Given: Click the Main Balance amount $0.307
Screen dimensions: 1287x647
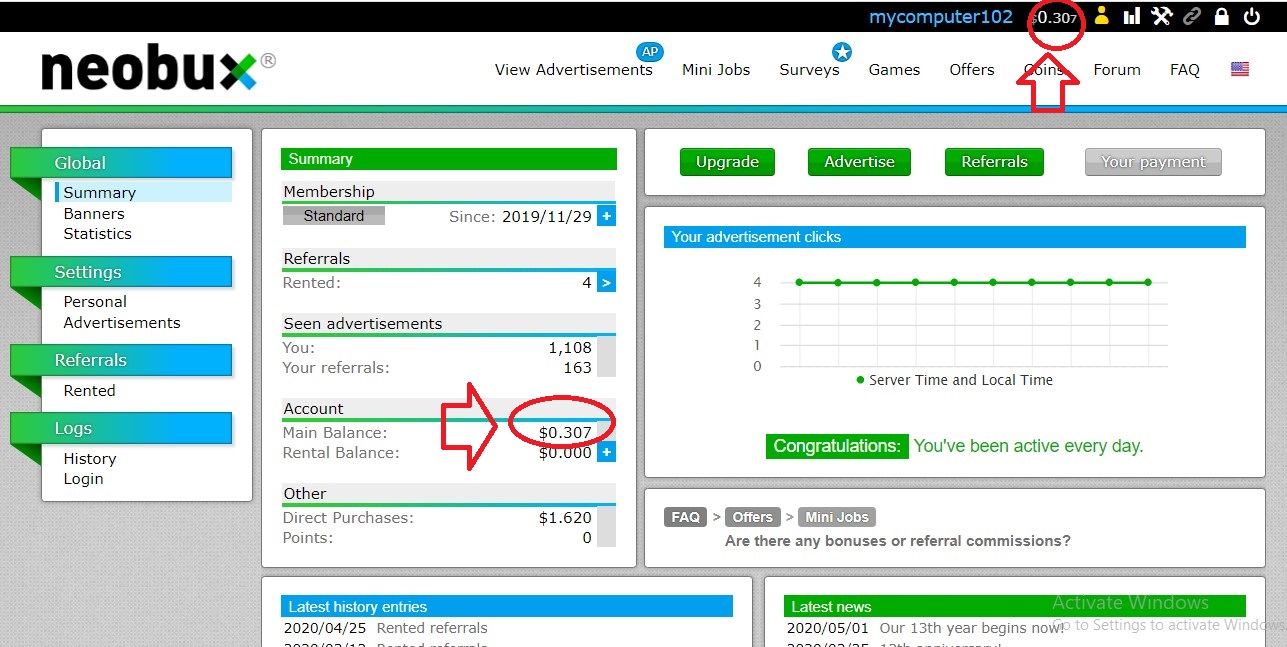Looking at the screenshot, I should click(565, 433).
